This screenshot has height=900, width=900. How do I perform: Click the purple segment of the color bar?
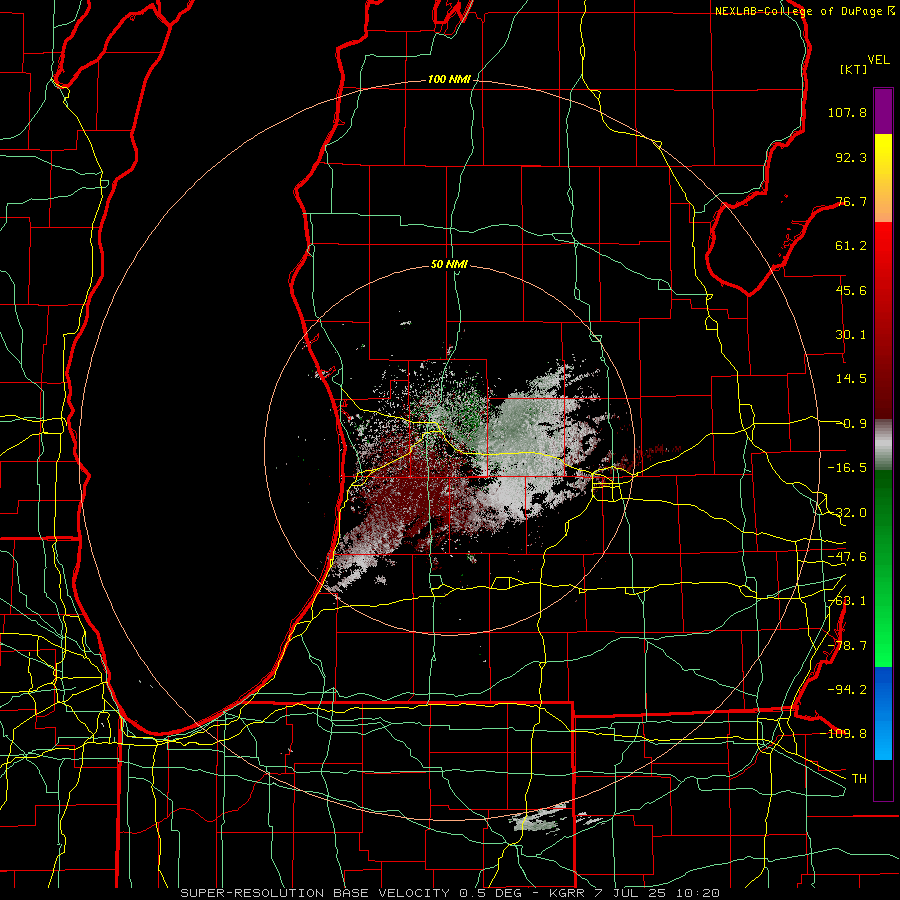tap(883, 111)
